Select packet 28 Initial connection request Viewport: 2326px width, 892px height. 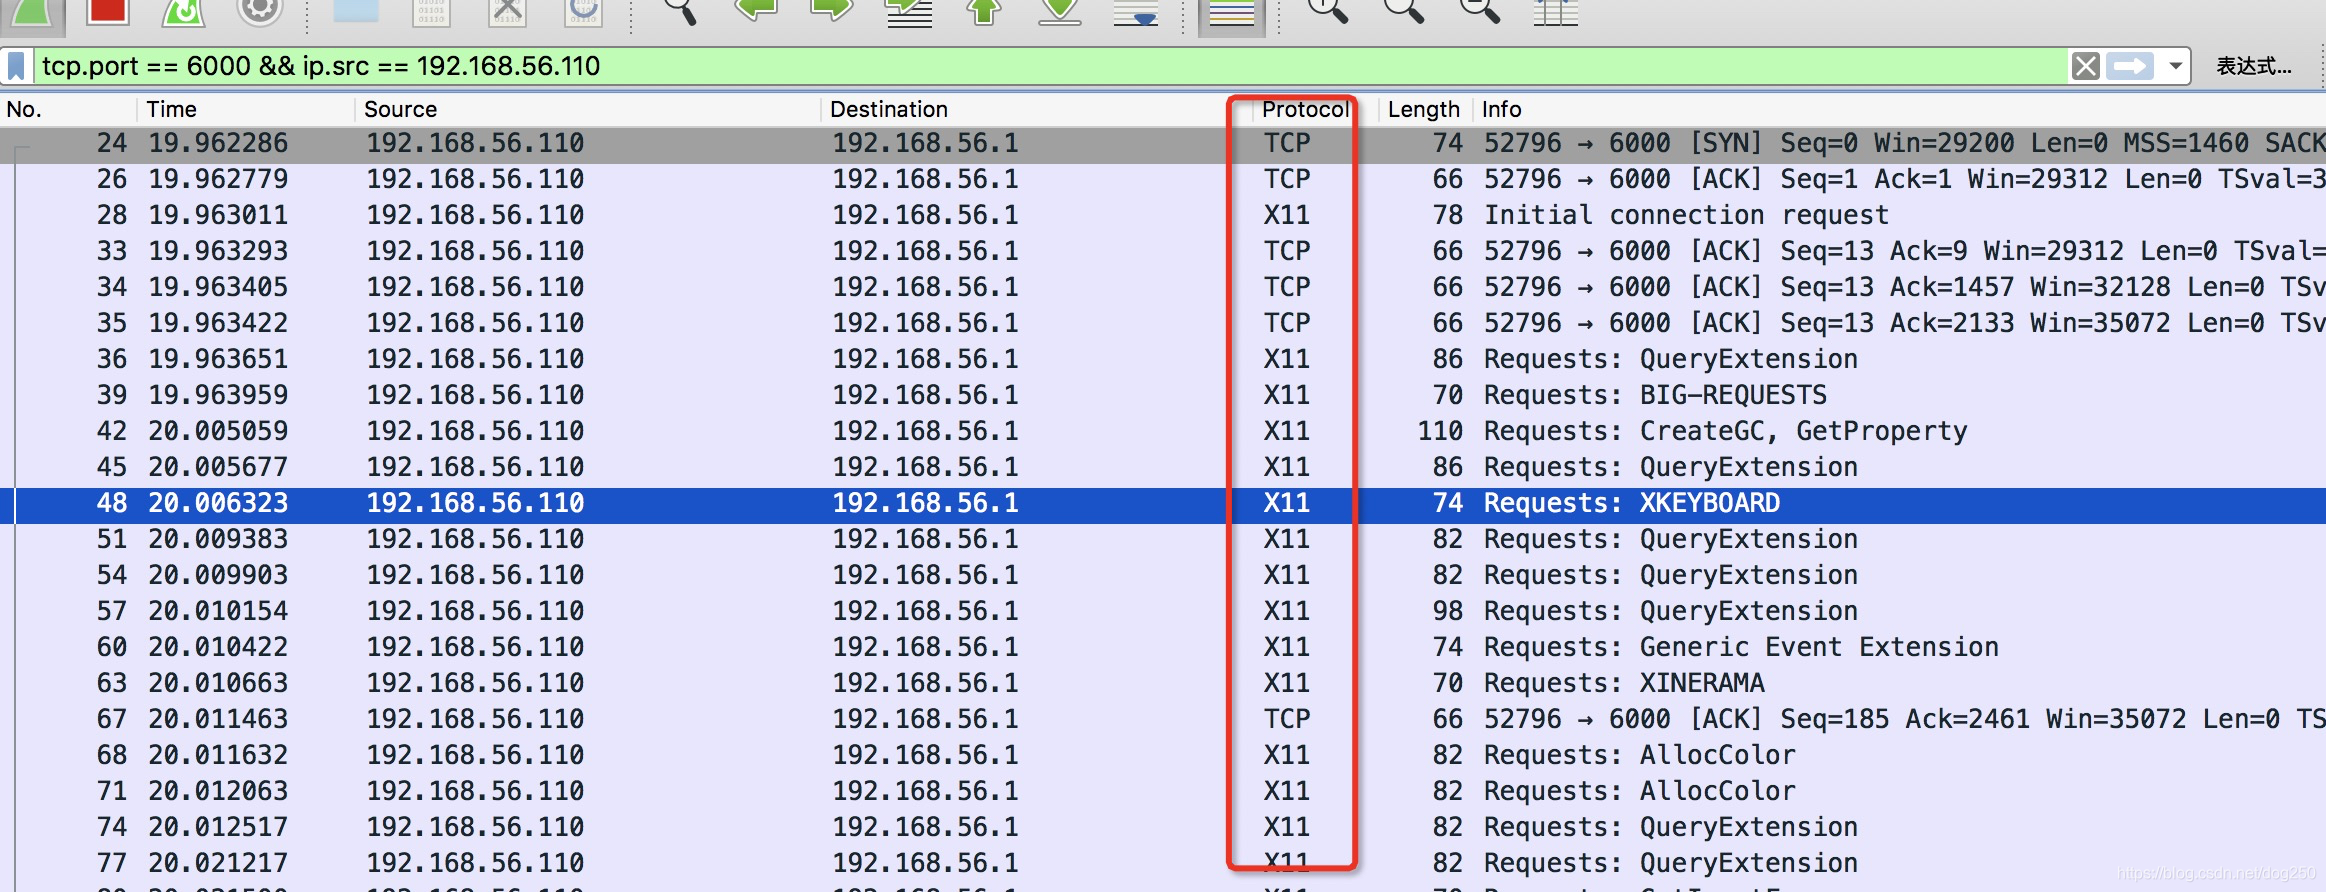coord(1163,215)
